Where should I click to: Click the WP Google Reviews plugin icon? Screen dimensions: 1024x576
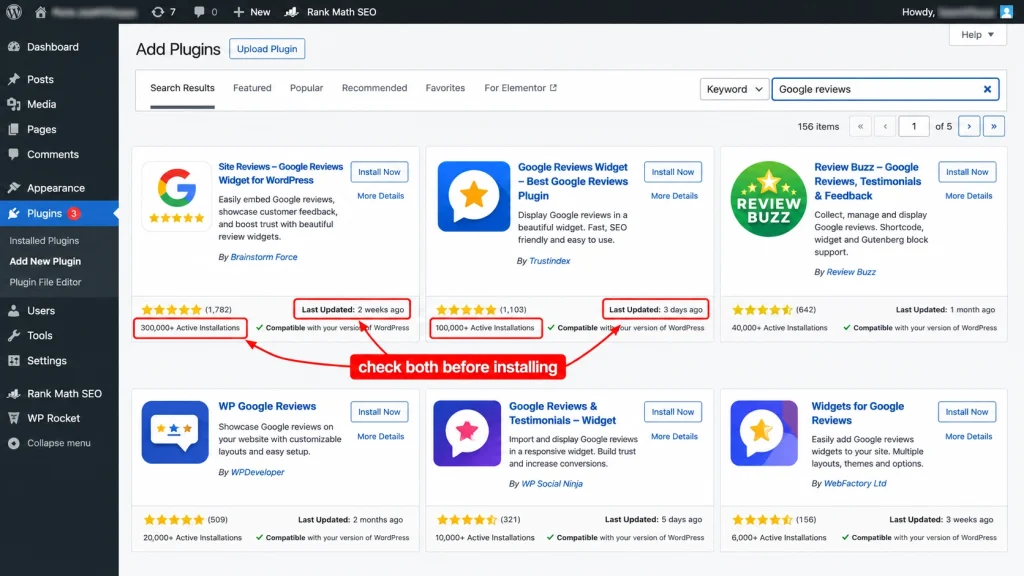pyautogui.click(x=175, y=432)
